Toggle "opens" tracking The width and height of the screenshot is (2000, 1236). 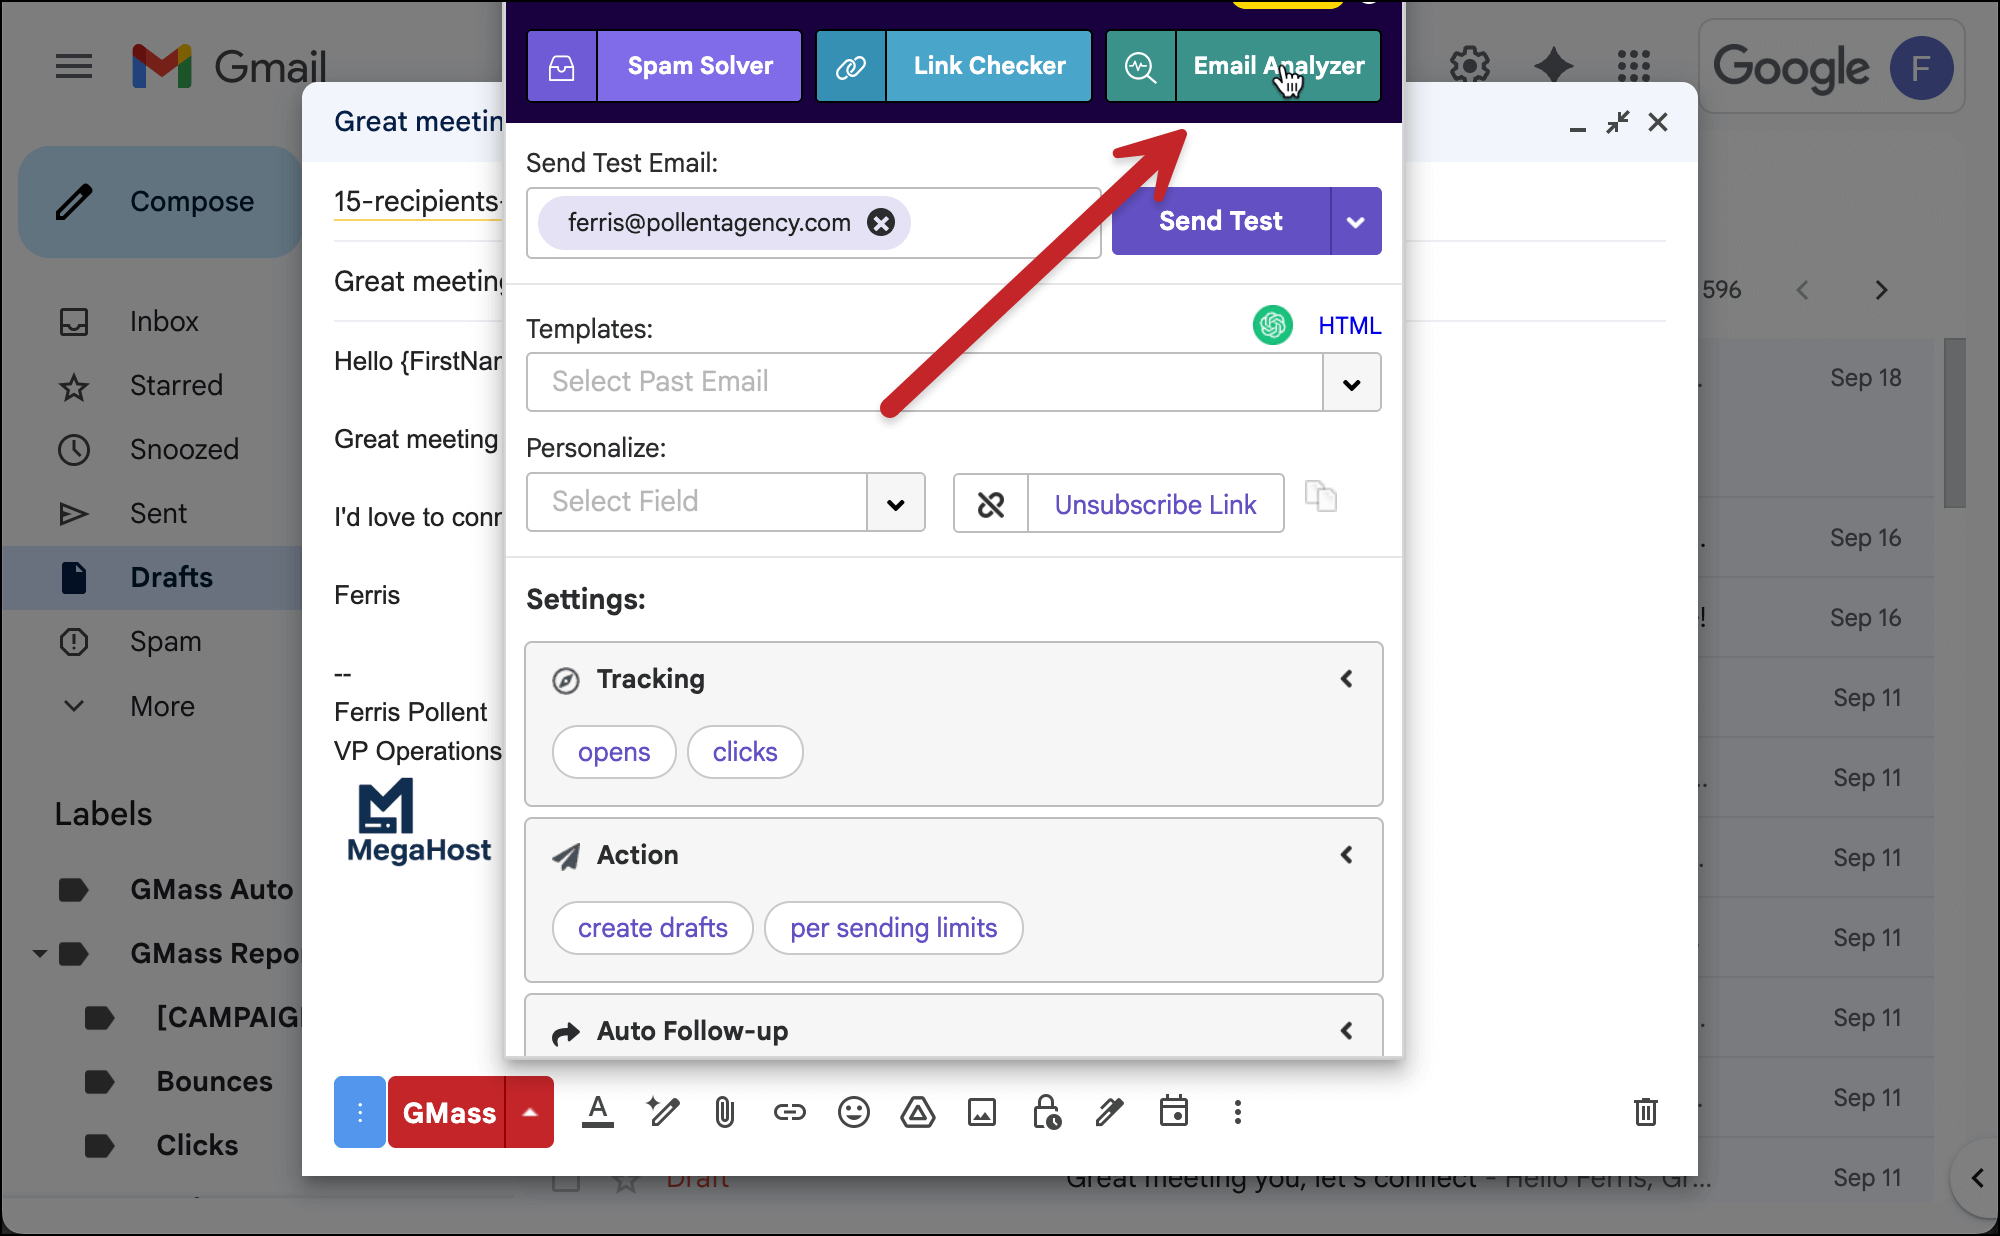(x=613, y=752)
